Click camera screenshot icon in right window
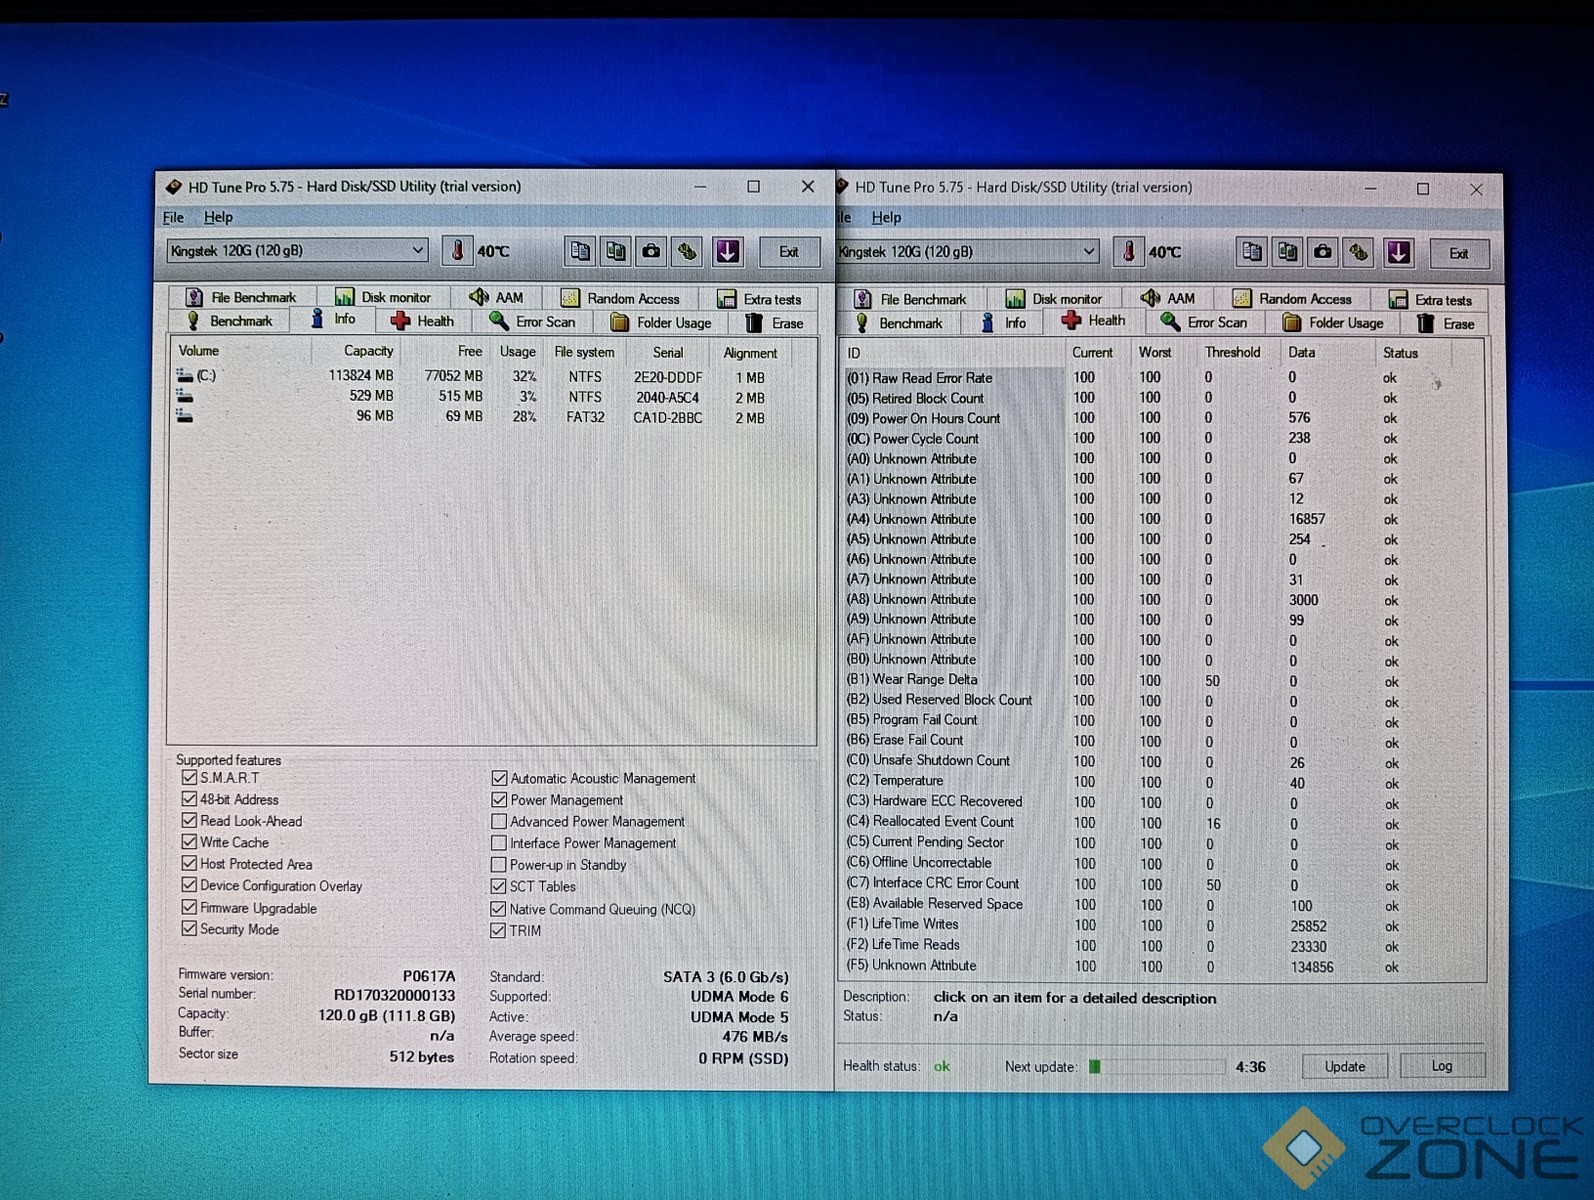Screen dimensions: 1594x1200 [x=1323, y=252]
